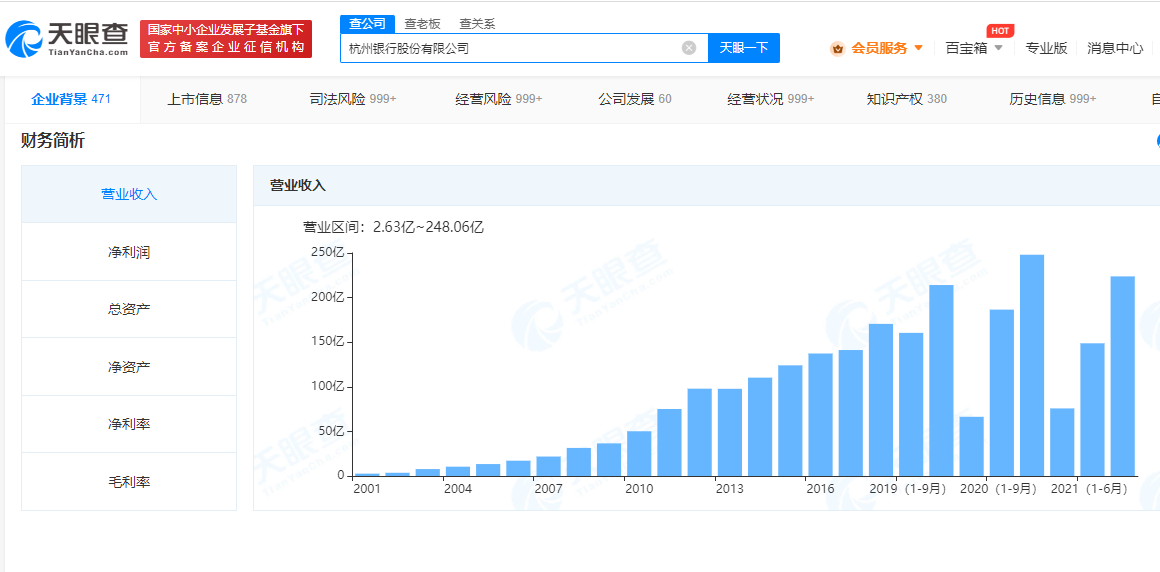Expand the 百宝箱 dropdown arrow

pos(998,48)
